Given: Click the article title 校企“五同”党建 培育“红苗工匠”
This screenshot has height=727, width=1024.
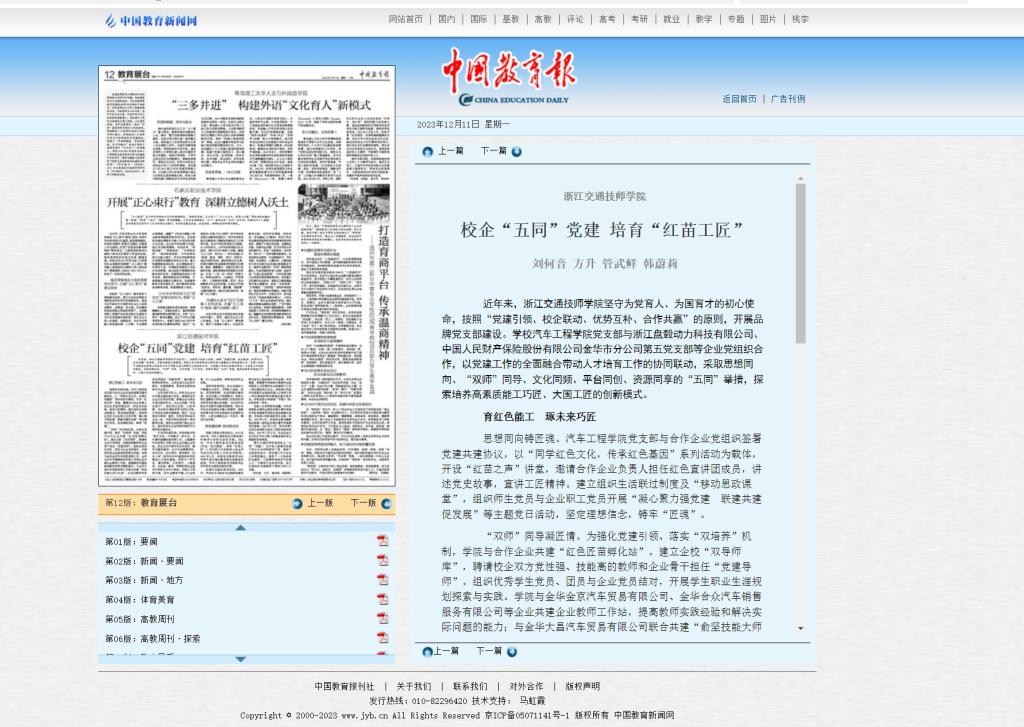Looking at the screenshot, I should (602, 230).
